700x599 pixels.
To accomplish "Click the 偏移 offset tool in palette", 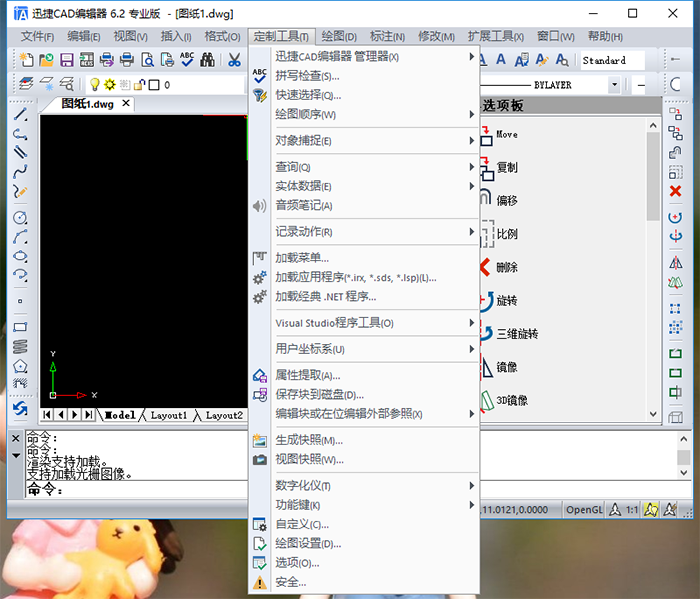I will (507, 201).
